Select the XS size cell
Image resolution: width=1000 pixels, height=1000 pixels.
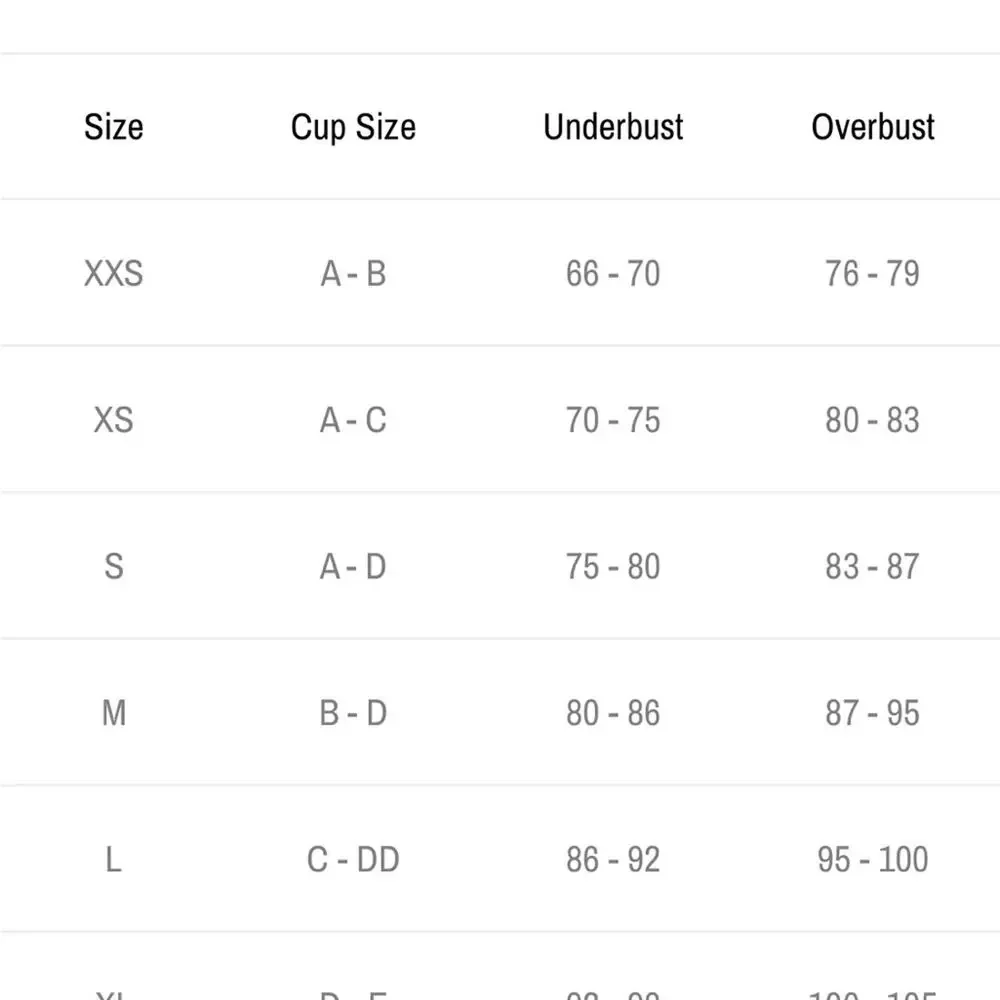point(114,420)
